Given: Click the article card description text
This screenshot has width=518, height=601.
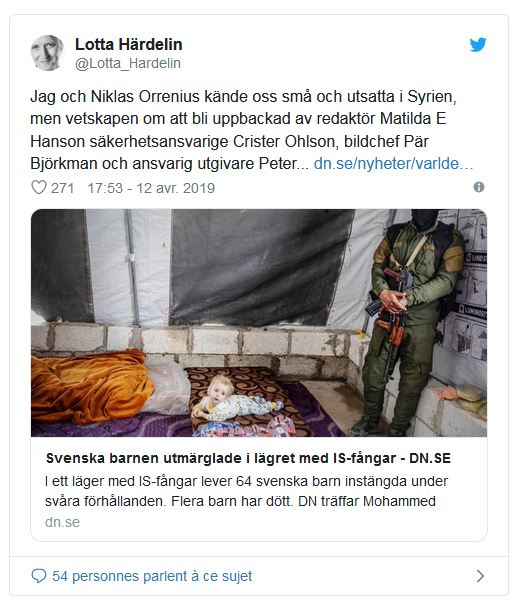Looking at the screenshot, I should (246, 491).
